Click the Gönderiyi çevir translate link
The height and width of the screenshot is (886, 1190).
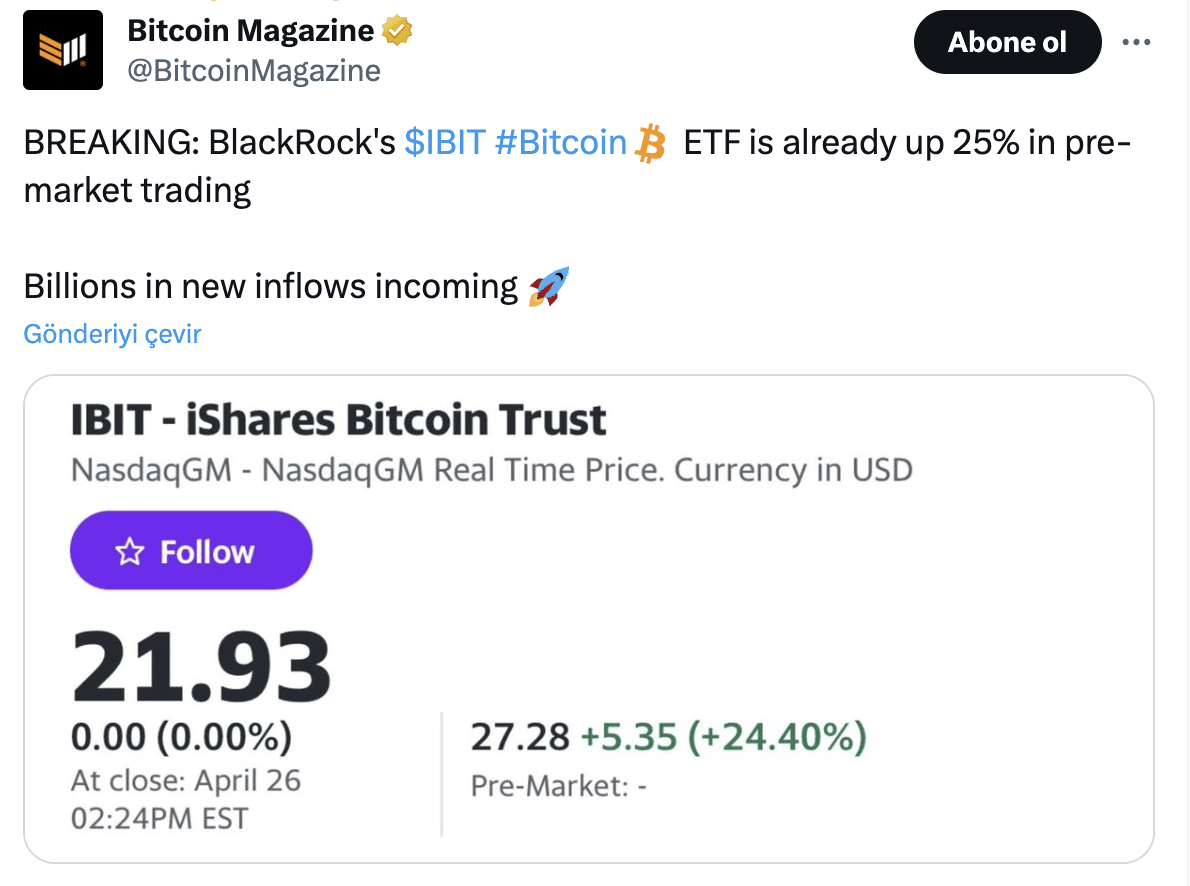pos(110,333)
